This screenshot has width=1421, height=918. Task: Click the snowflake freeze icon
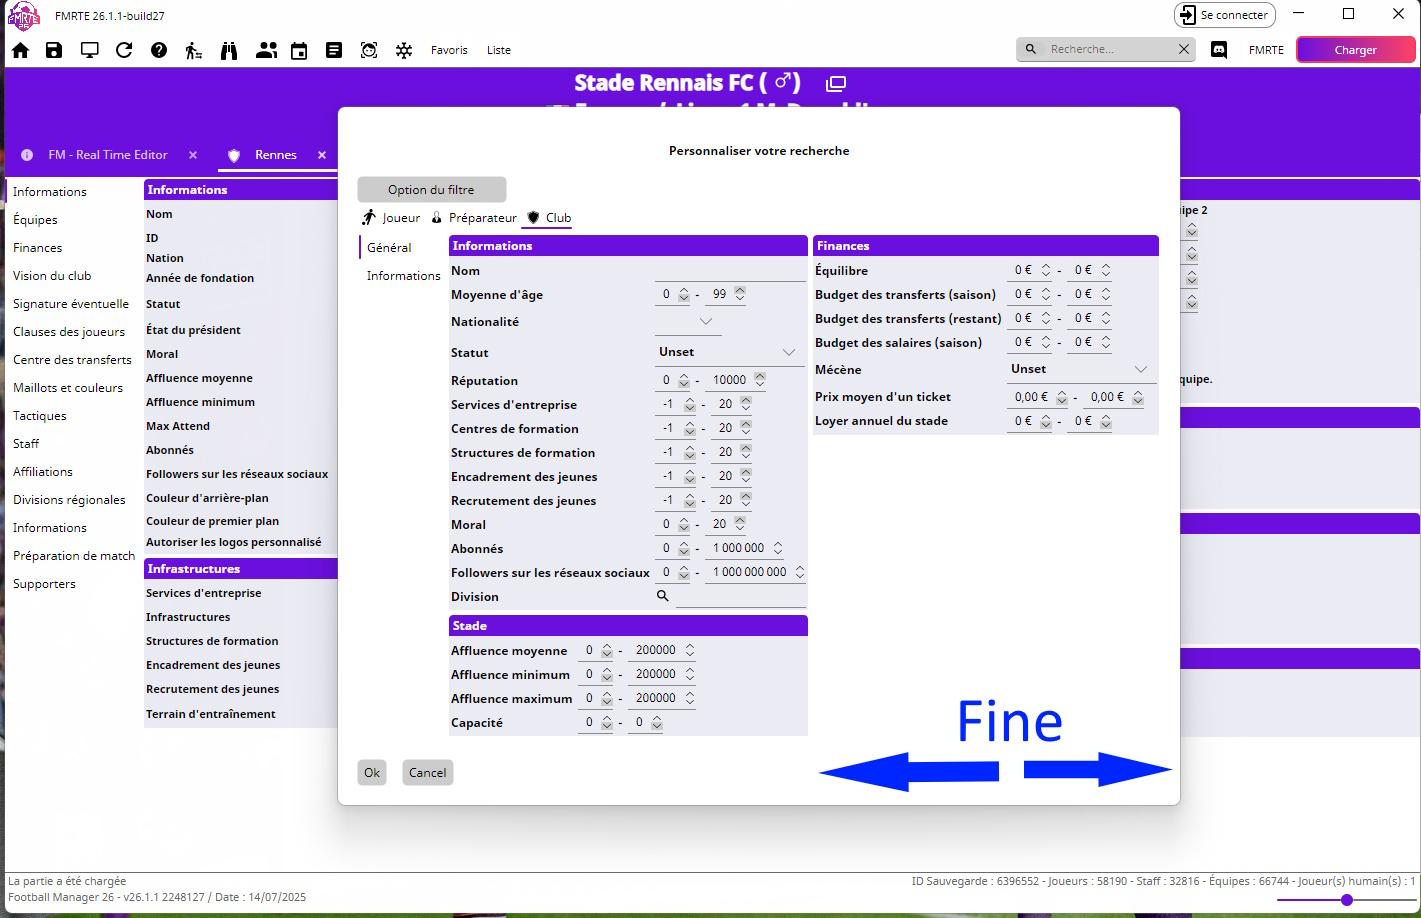click(404, 50)
